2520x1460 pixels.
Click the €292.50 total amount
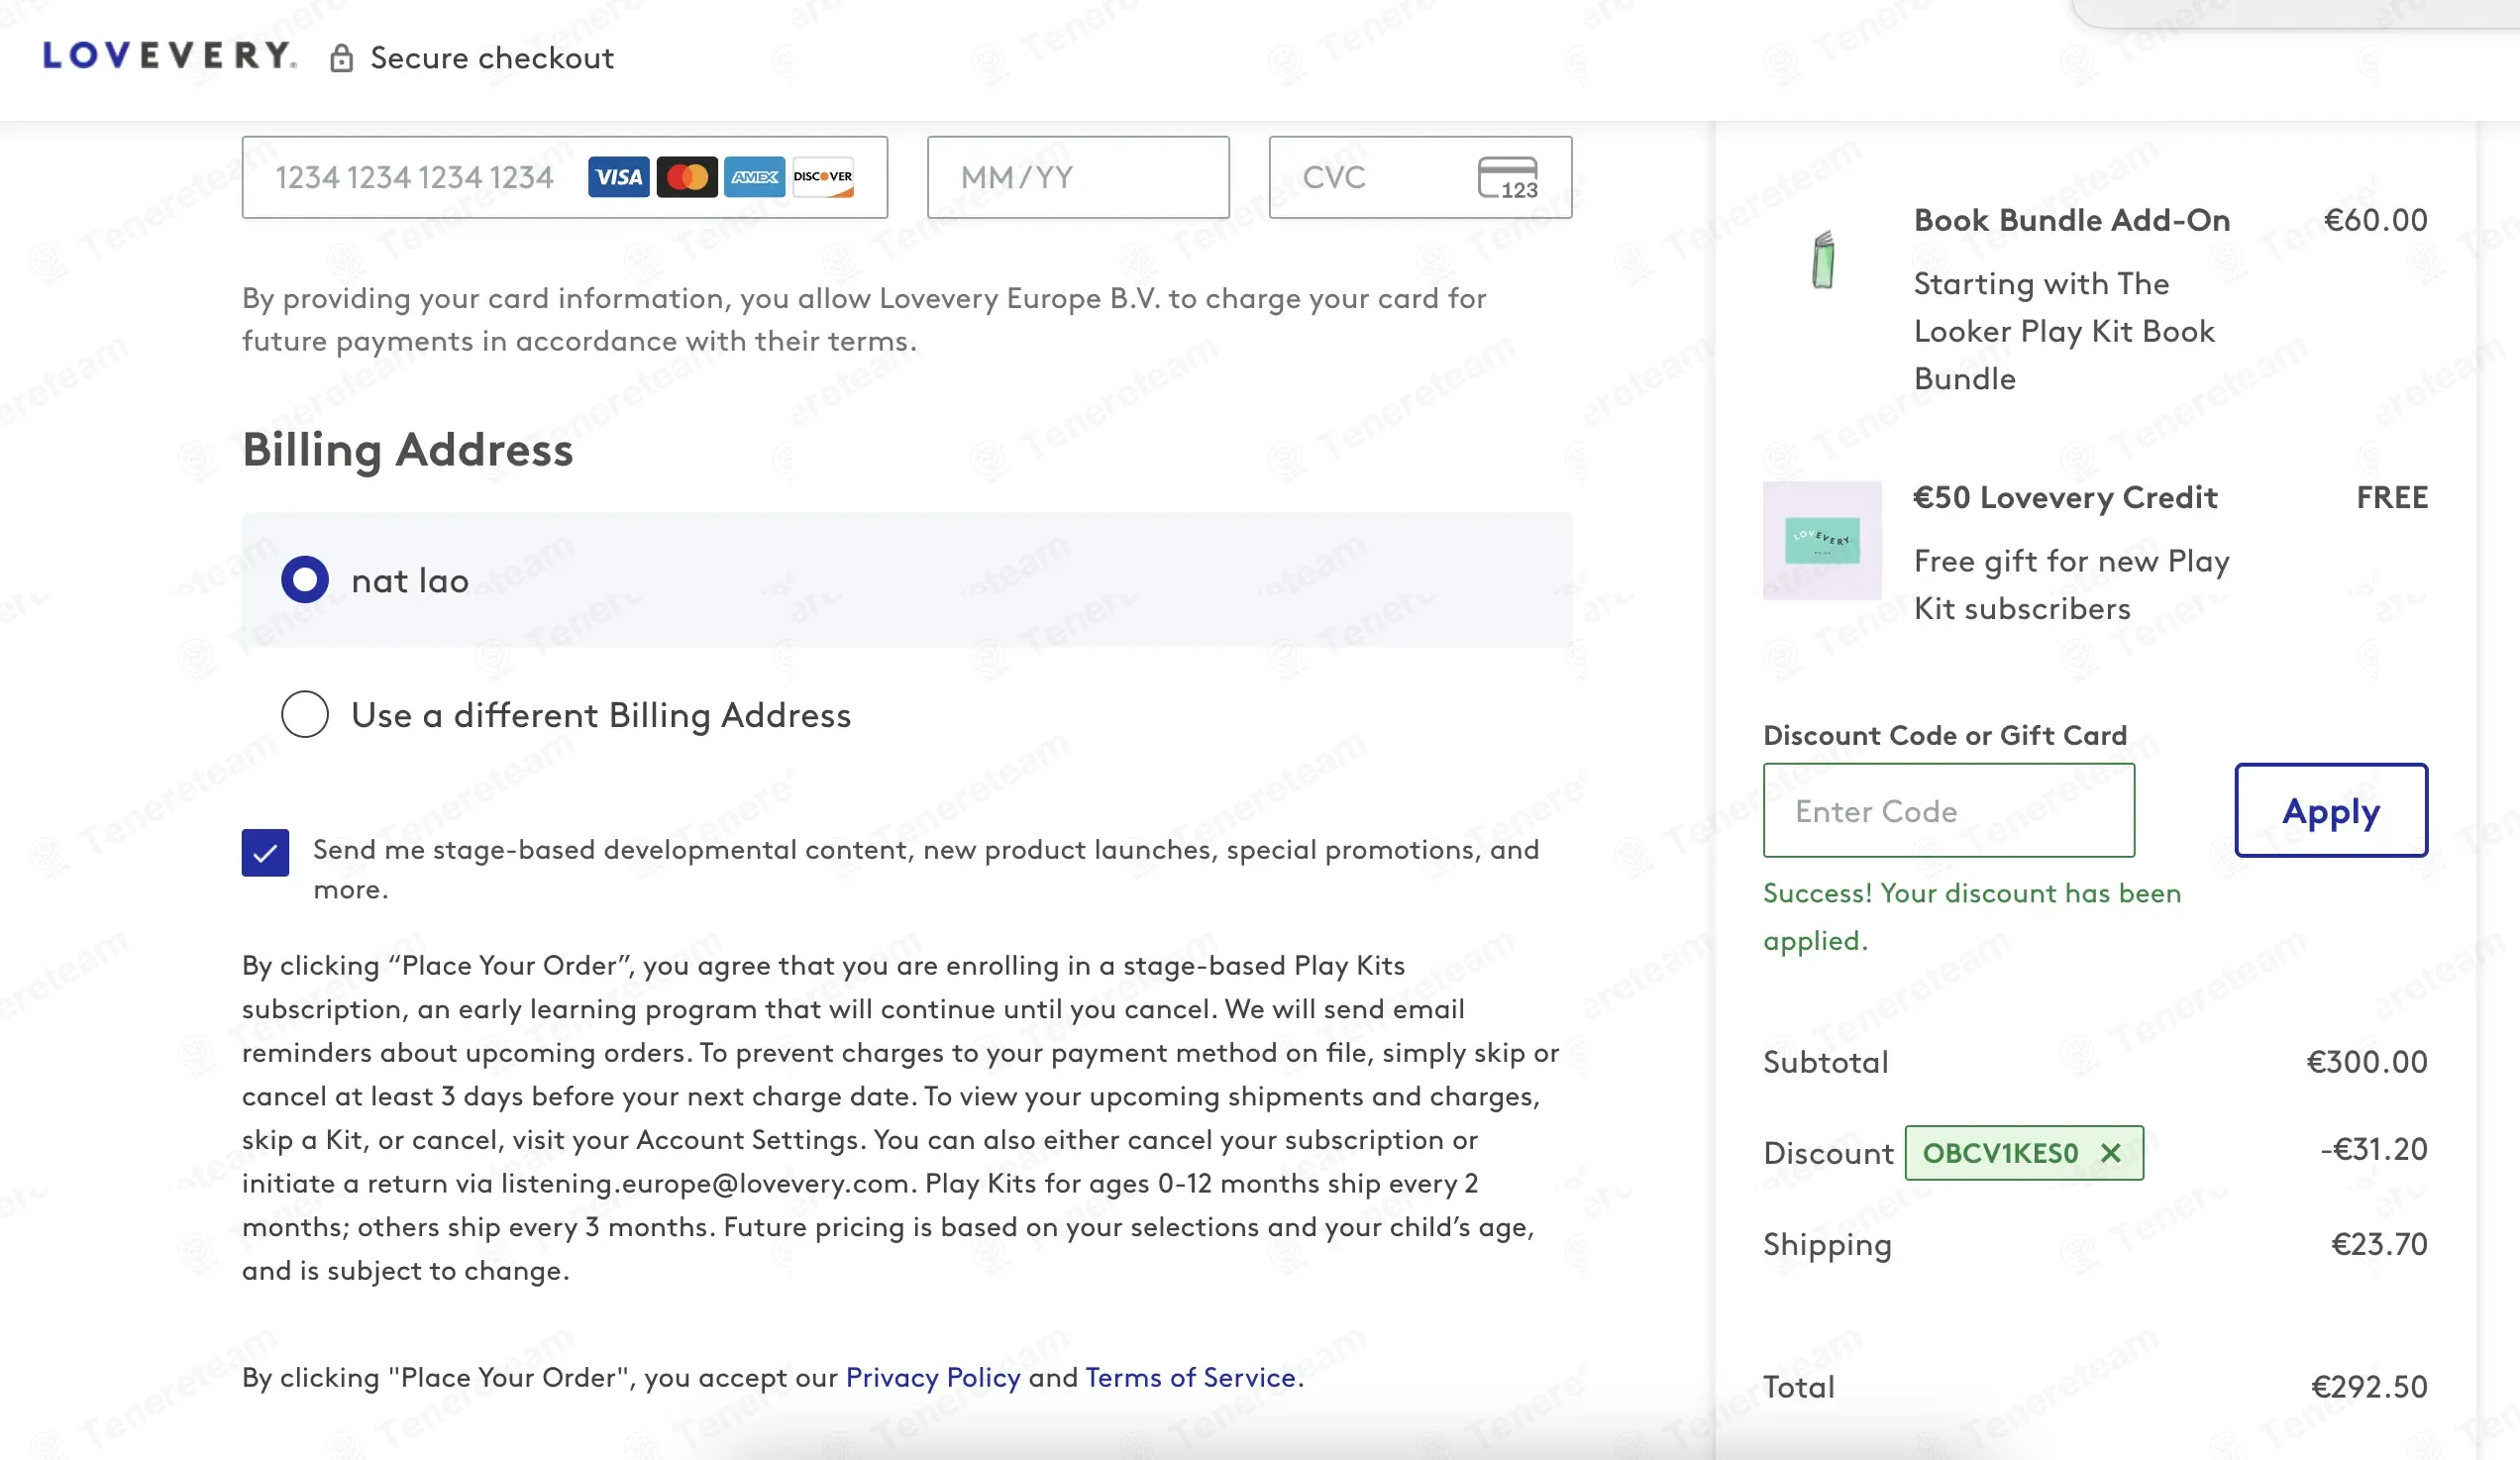2369,1386
